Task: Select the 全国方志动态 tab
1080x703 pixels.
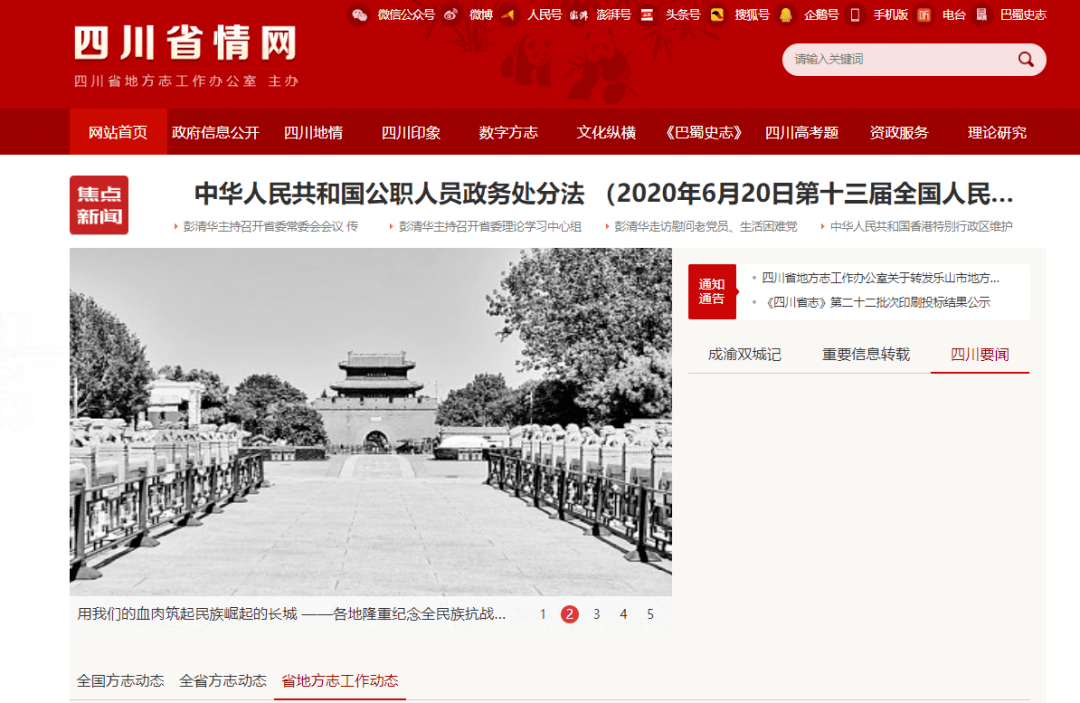Action: (x=120, y=681)
